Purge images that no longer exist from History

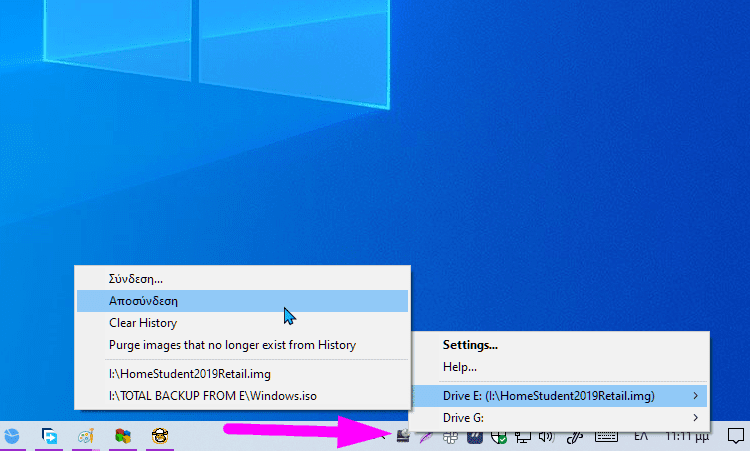click(243, 345)
